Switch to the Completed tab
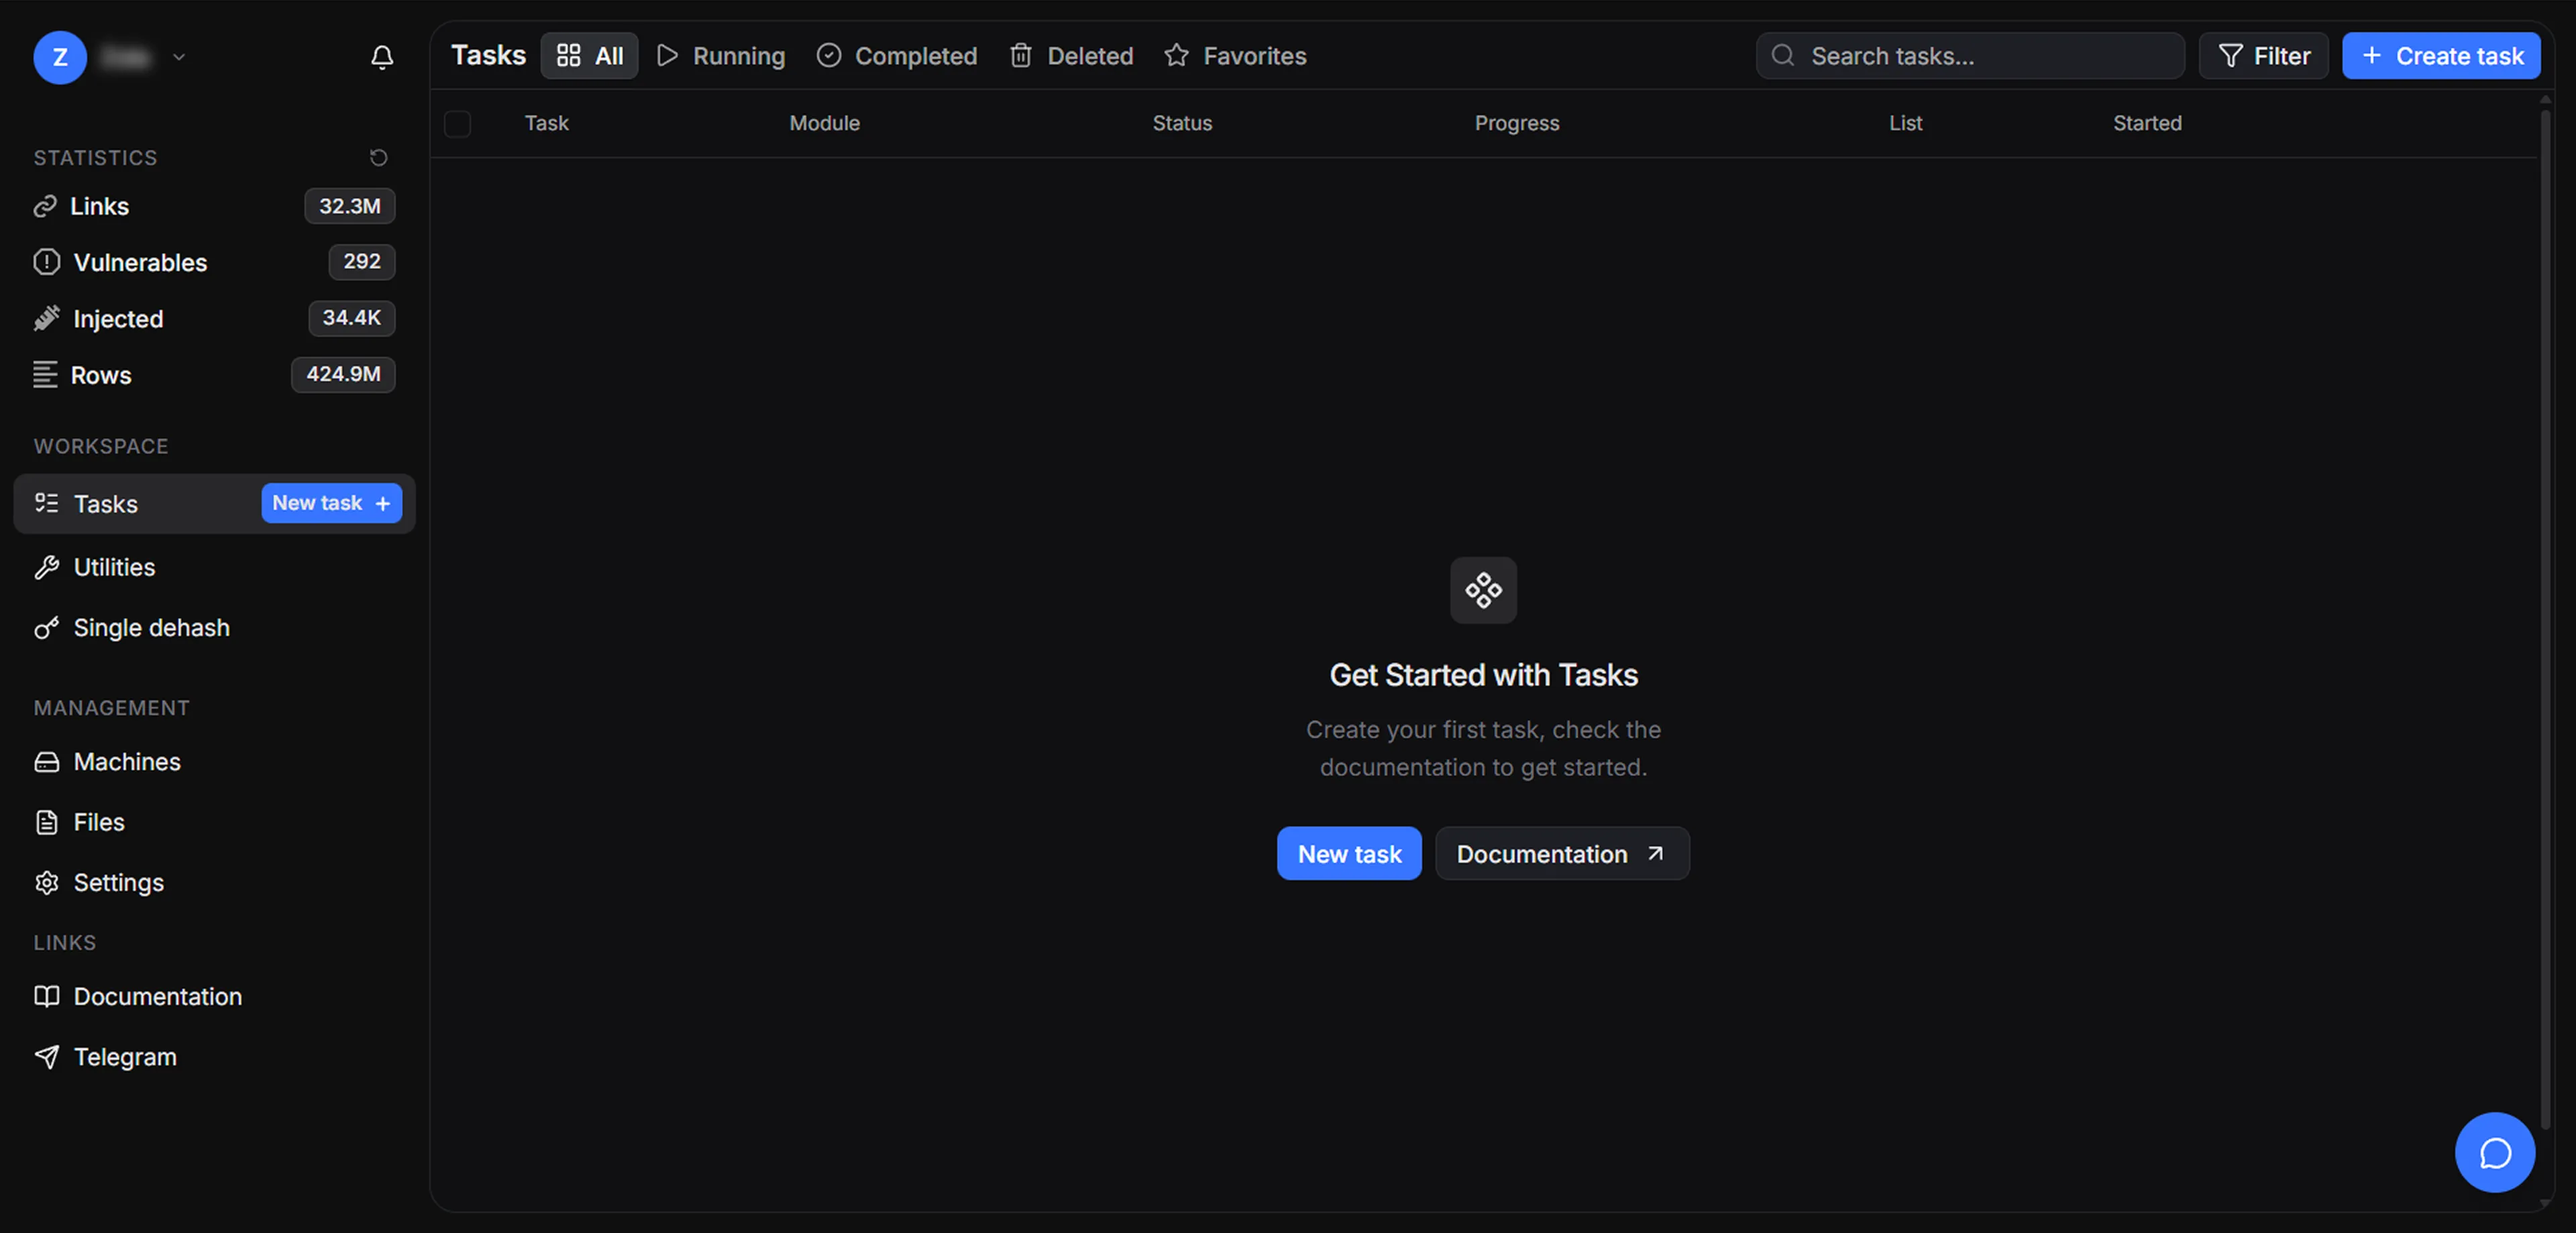 [897, 56]
